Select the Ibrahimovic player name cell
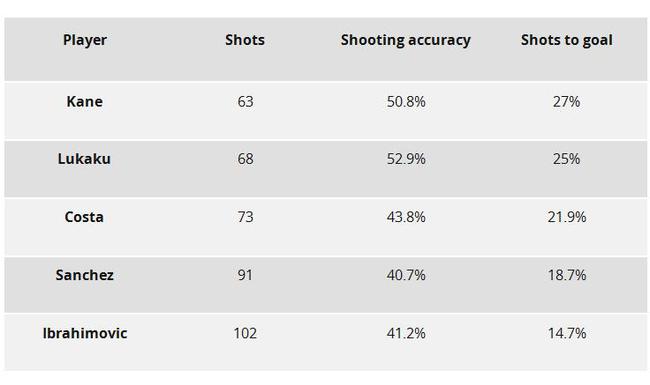650x385 pixels. click(85, 333)
